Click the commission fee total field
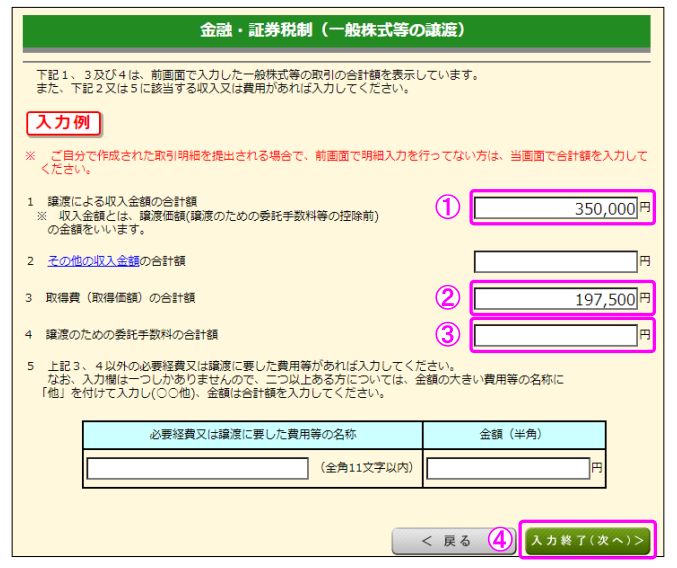 (556, 335)
